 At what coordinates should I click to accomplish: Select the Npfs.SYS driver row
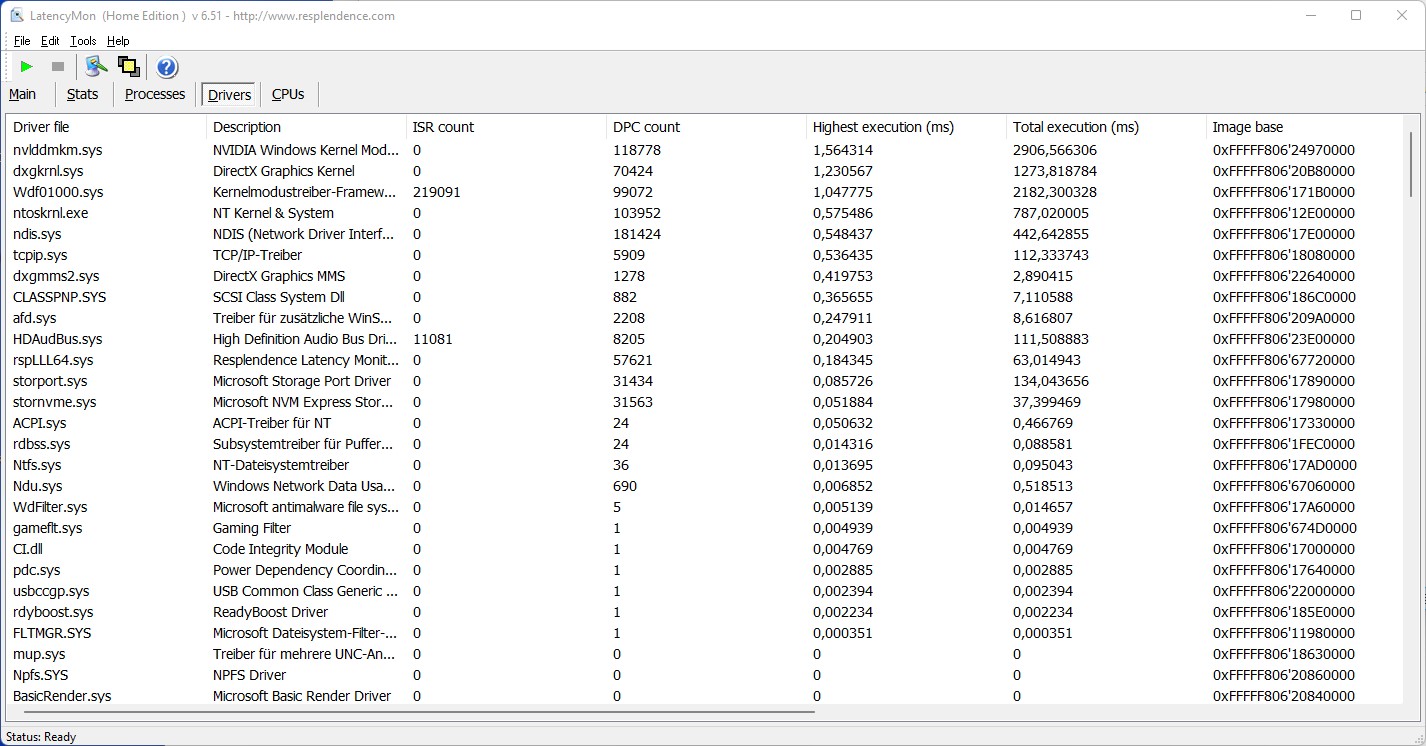[705, 675]
